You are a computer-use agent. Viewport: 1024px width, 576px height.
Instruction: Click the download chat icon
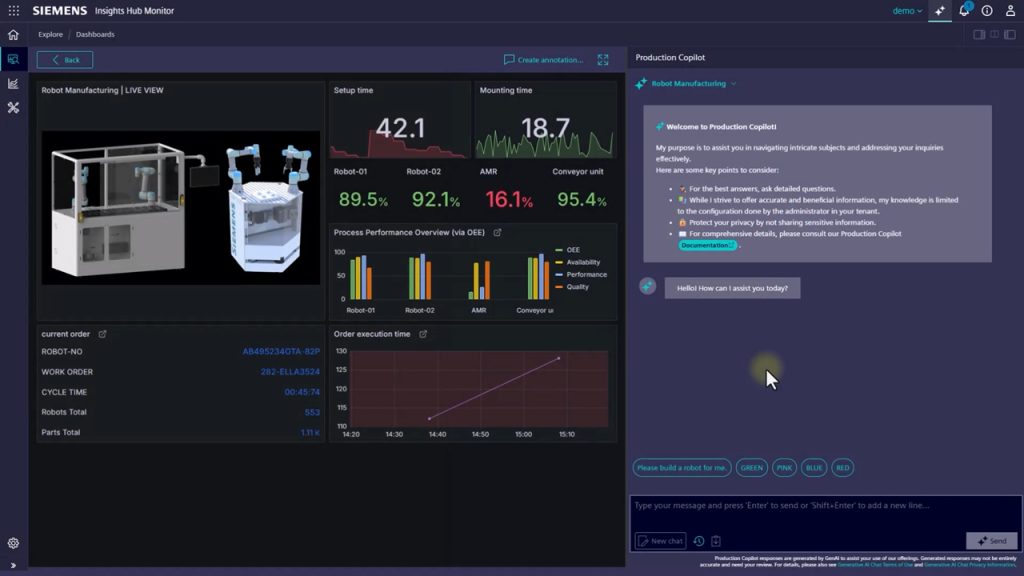pos(716,541)
